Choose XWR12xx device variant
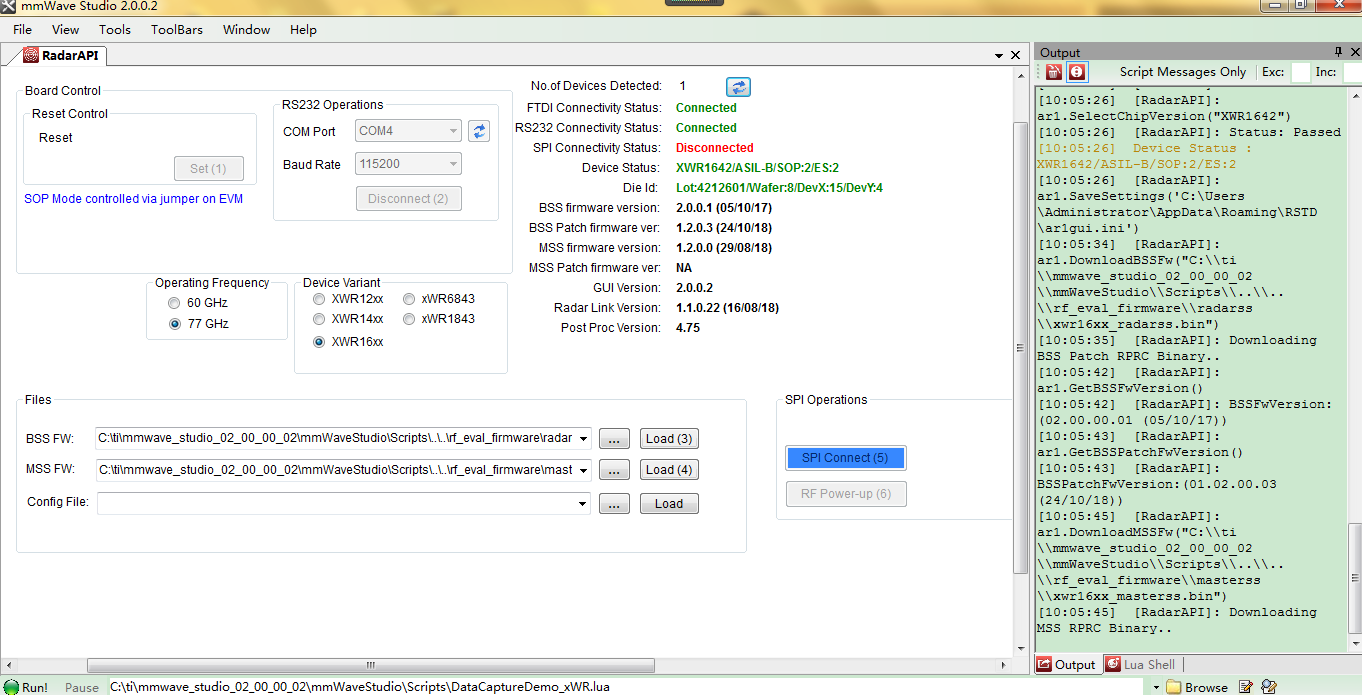The height and width of the screenshot is (695, 1362). [x=319, y=299]
